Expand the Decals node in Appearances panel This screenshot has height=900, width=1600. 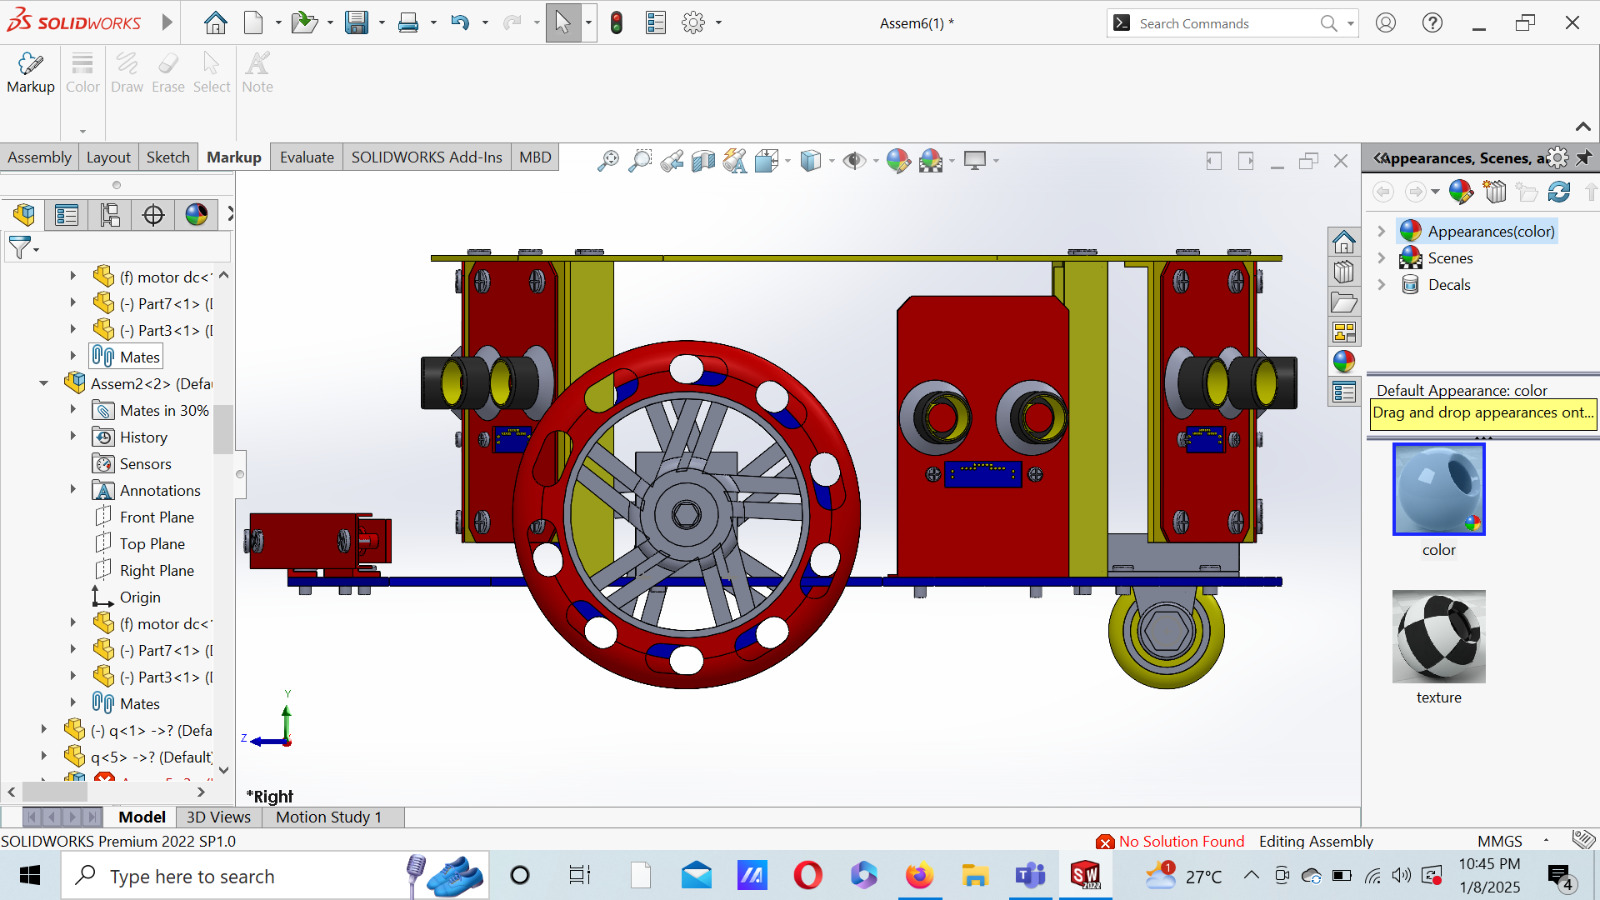point(1383,284)
